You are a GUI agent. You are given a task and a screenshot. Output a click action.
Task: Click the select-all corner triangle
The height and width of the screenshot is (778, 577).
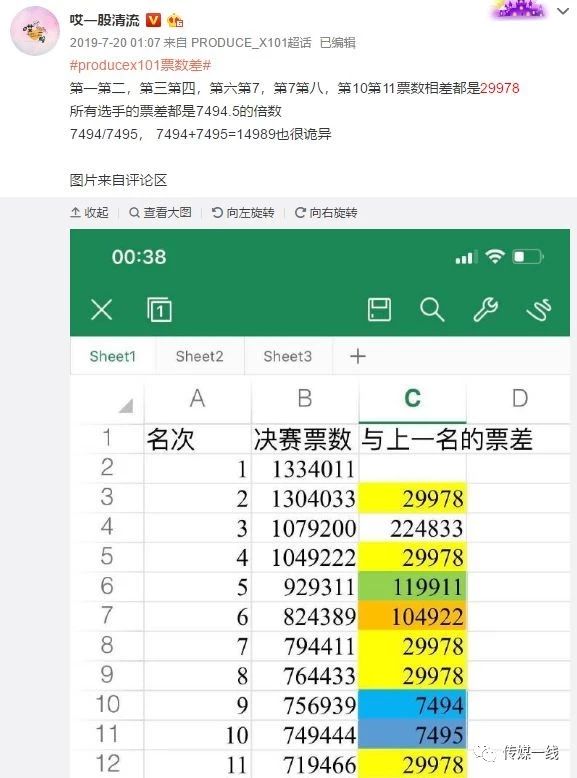pos(126,406)
